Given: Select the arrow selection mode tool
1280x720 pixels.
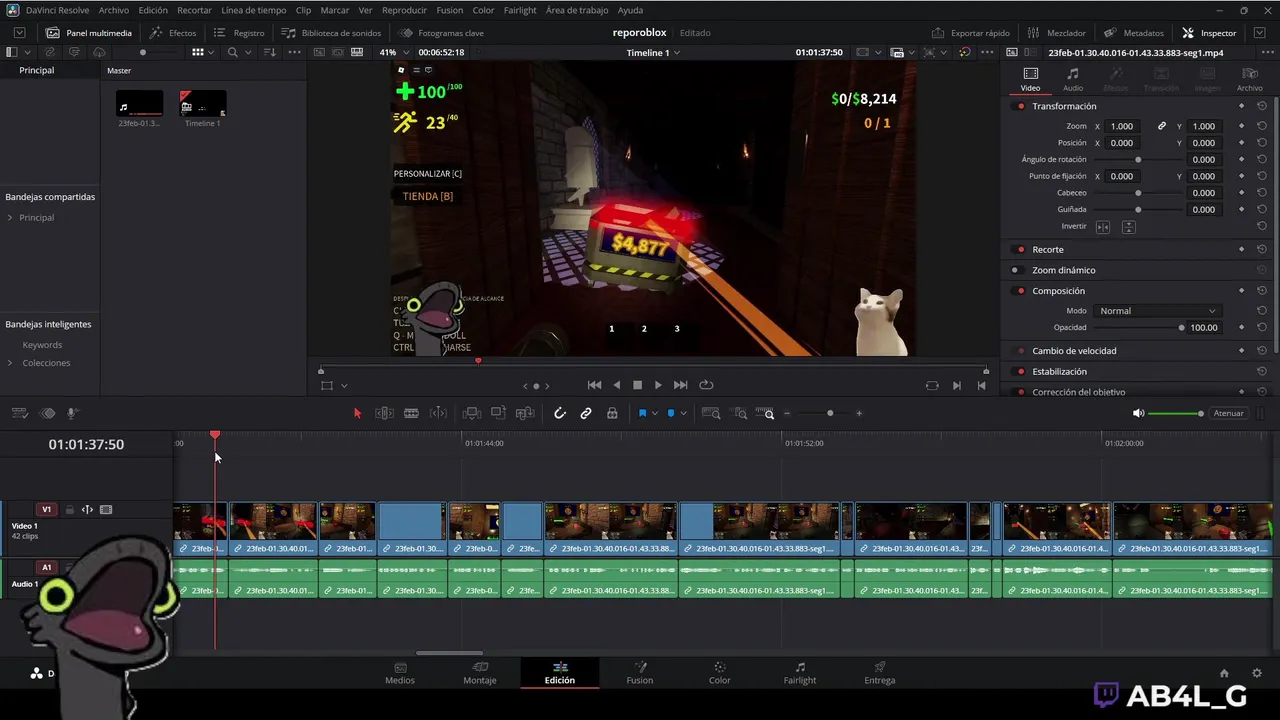Looking at the screenshot, I should [x=357, y=413].
